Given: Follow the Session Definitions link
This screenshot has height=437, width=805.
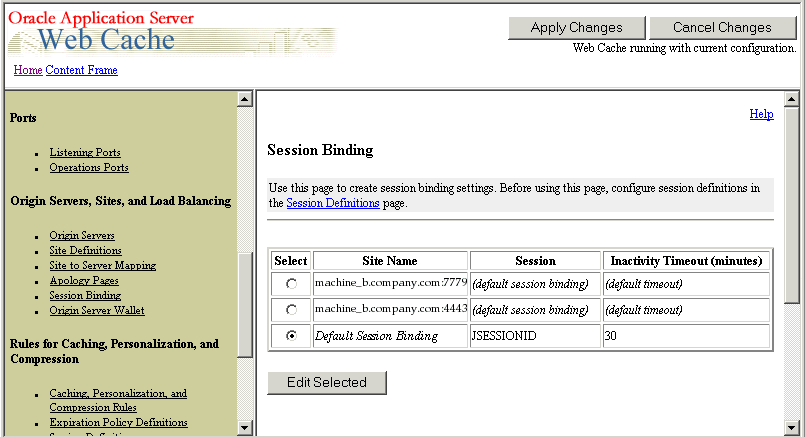Looking at the screenshot, I should click(x=333, y=203).
